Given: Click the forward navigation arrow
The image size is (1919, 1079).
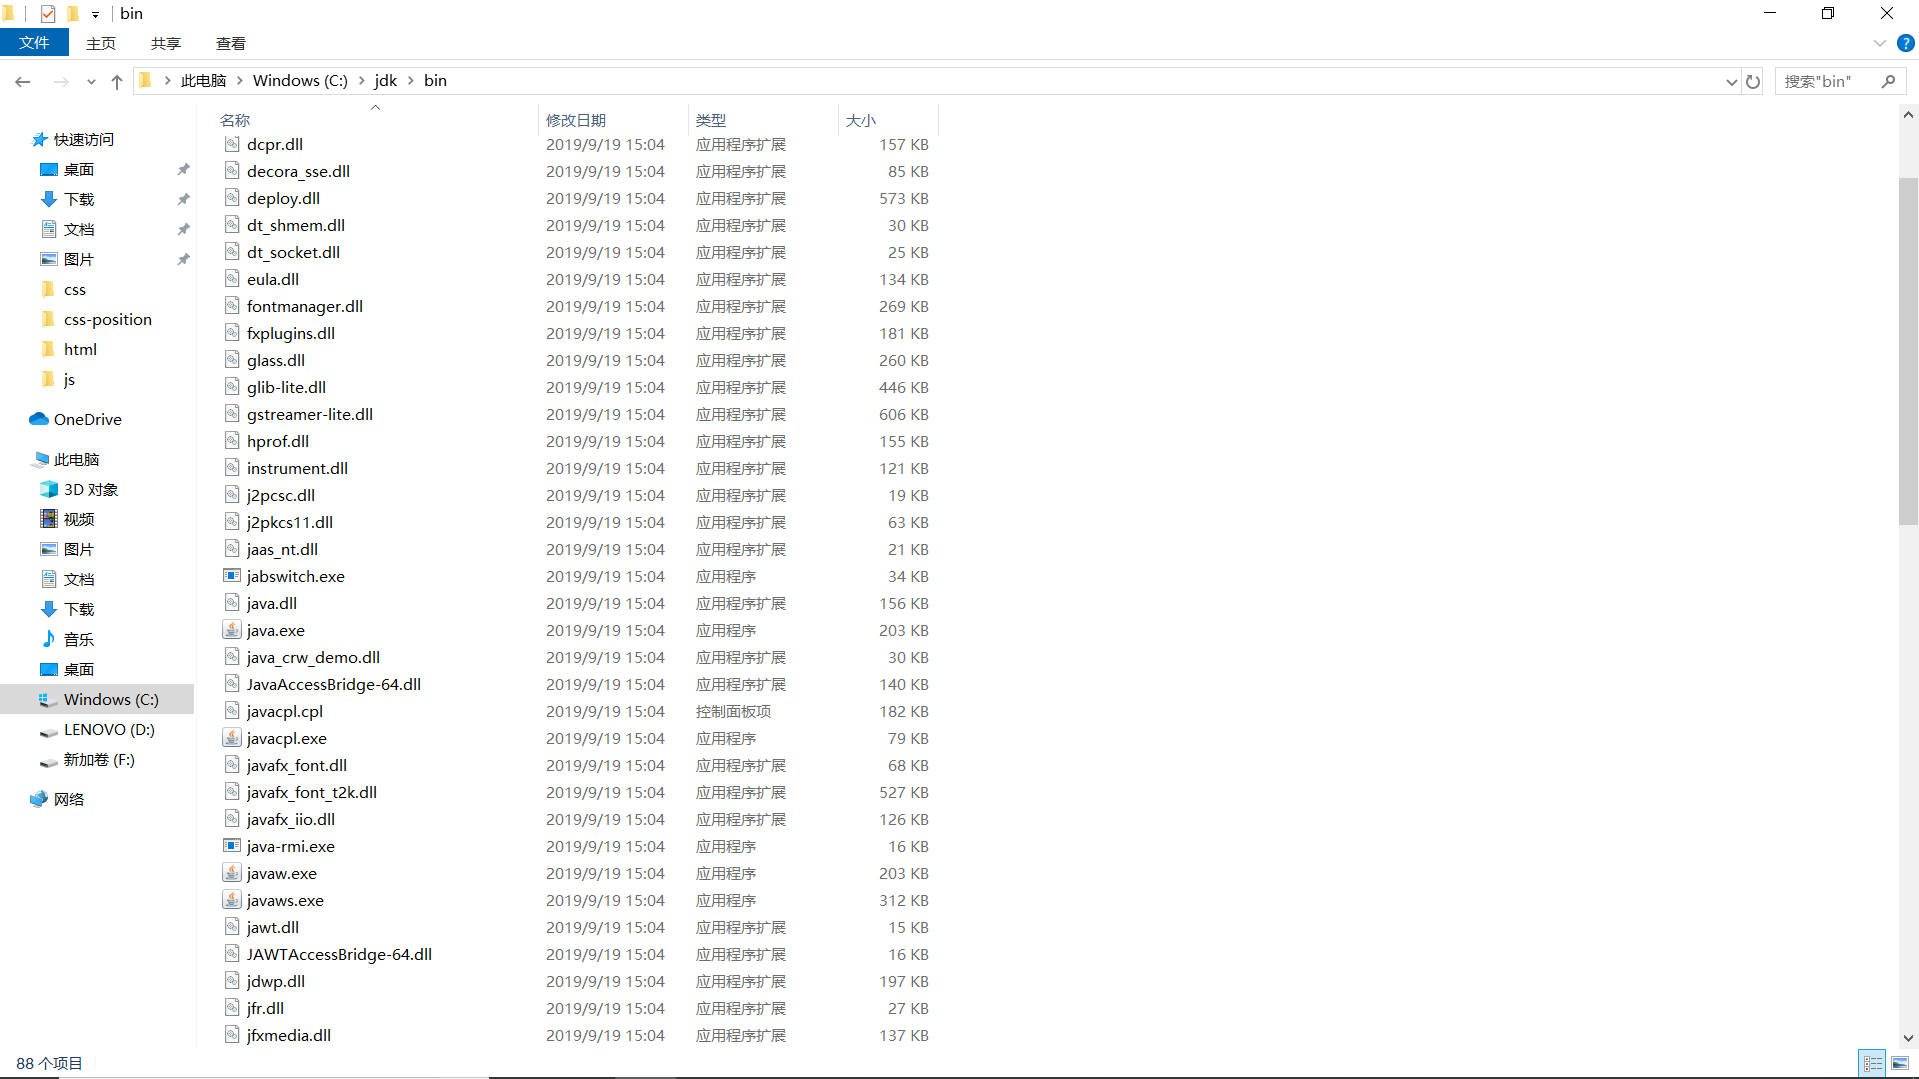Looking at the screenshot, I should click(61, 81).
